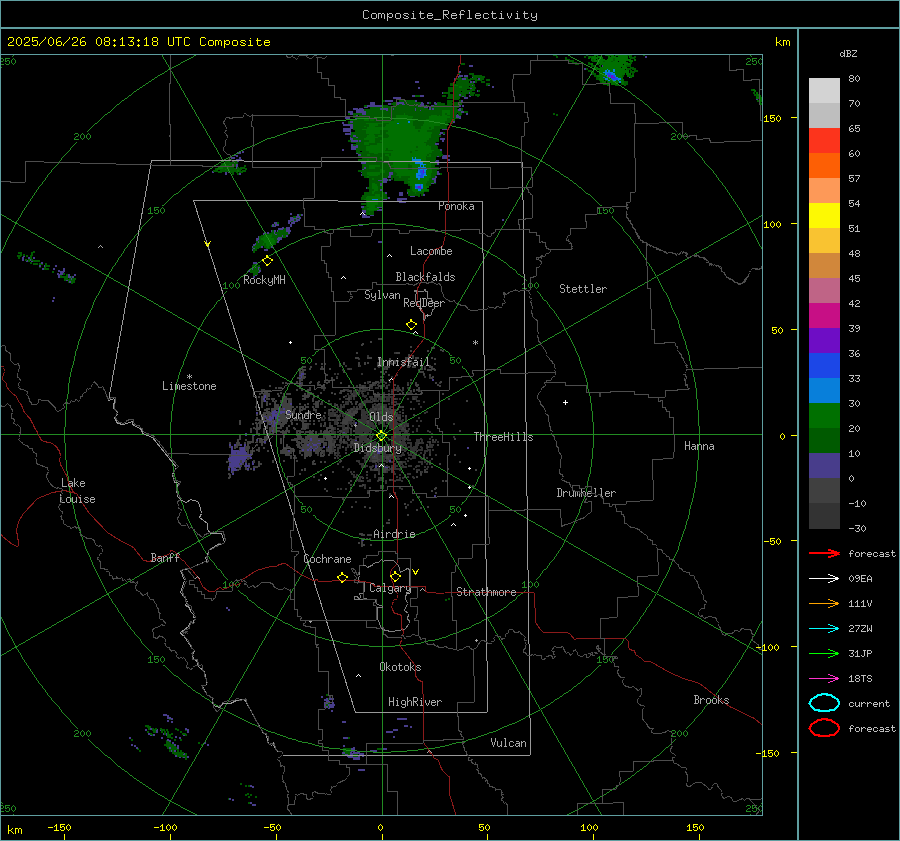Click the Limestone label
900x841 pixels.
(189, 386)
